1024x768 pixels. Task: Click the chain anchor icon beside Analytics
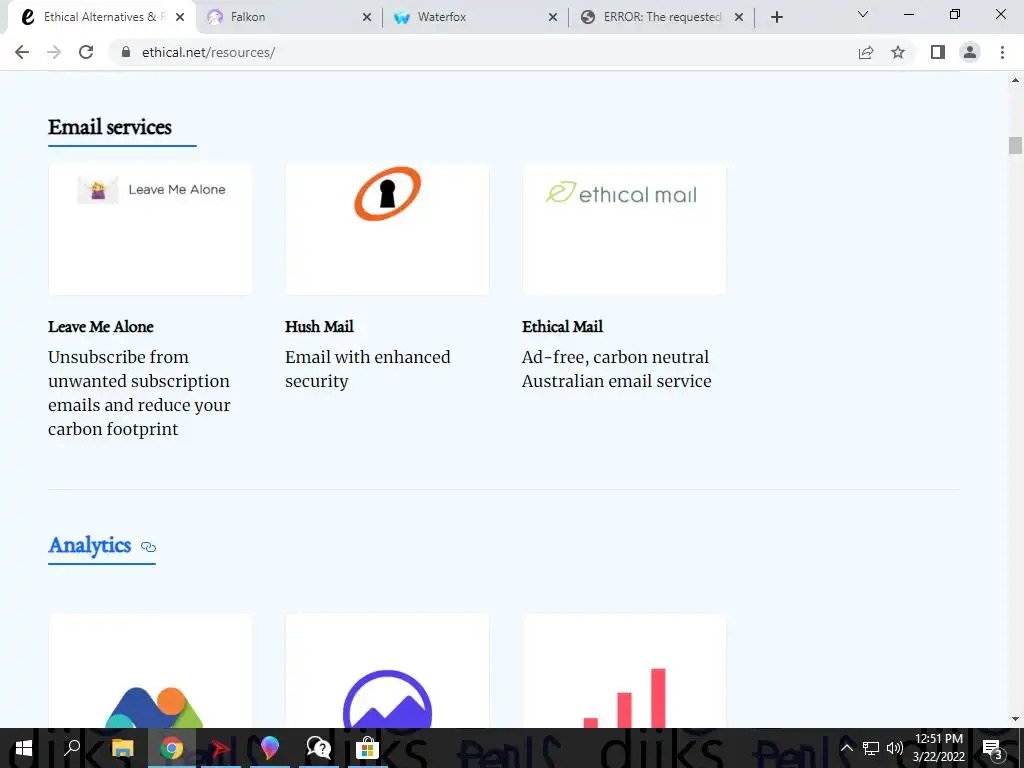[148, 547]
